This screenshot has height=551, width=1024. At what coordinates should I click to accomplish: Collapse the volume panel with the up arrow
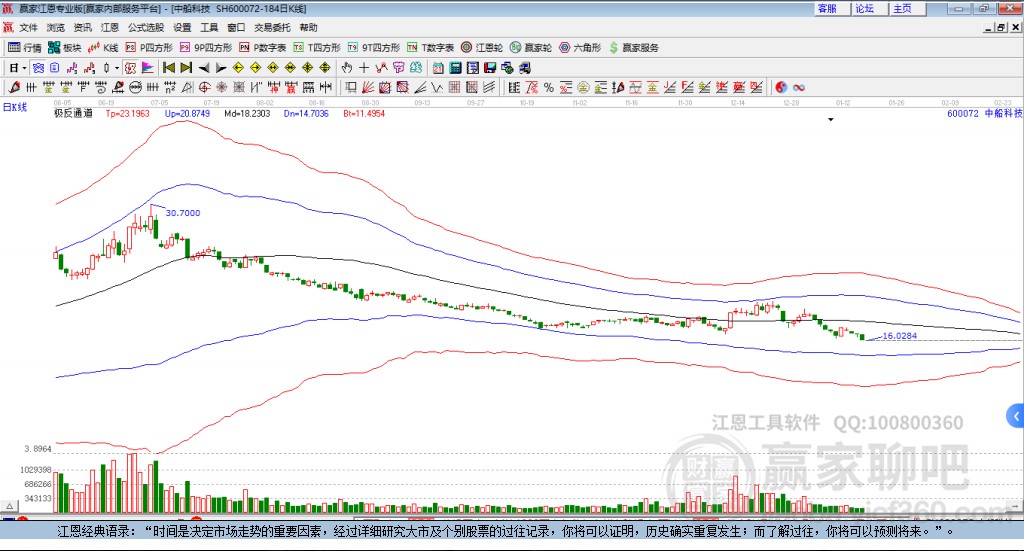pyautogui.click(x=10, y=506)
